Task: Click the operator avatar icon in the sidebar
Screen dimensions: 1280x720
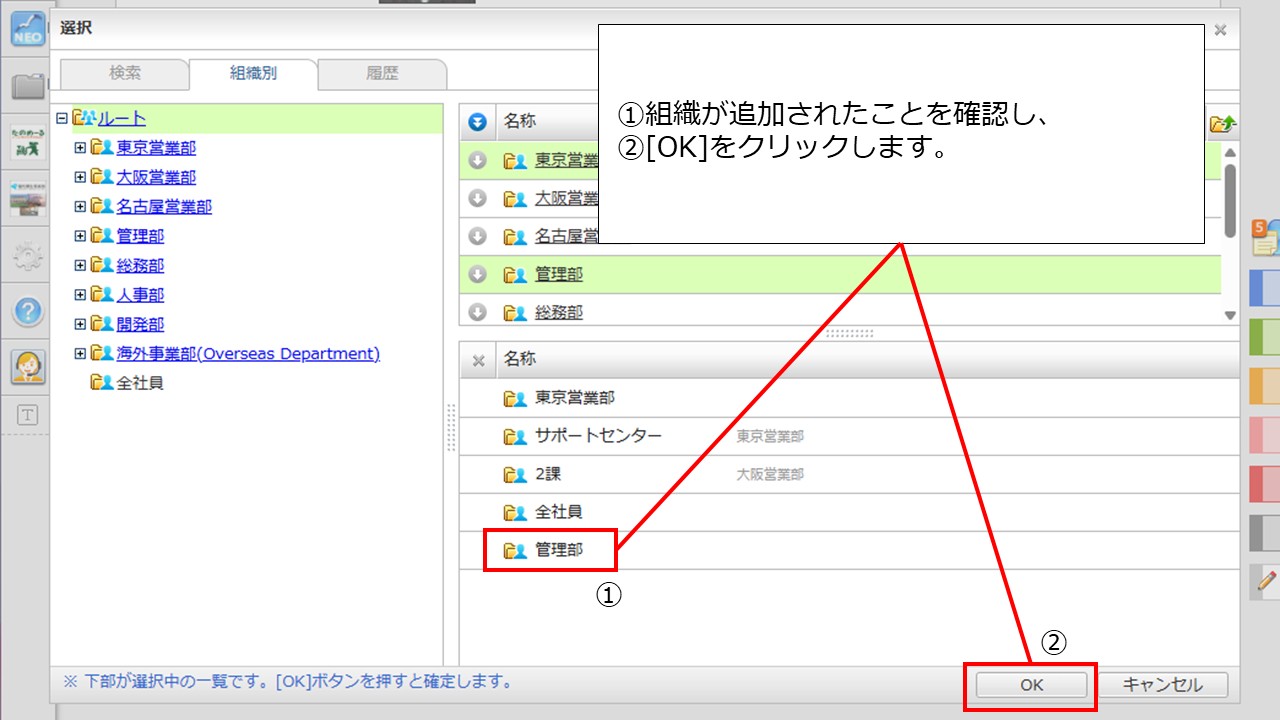Action: [28, 366]
